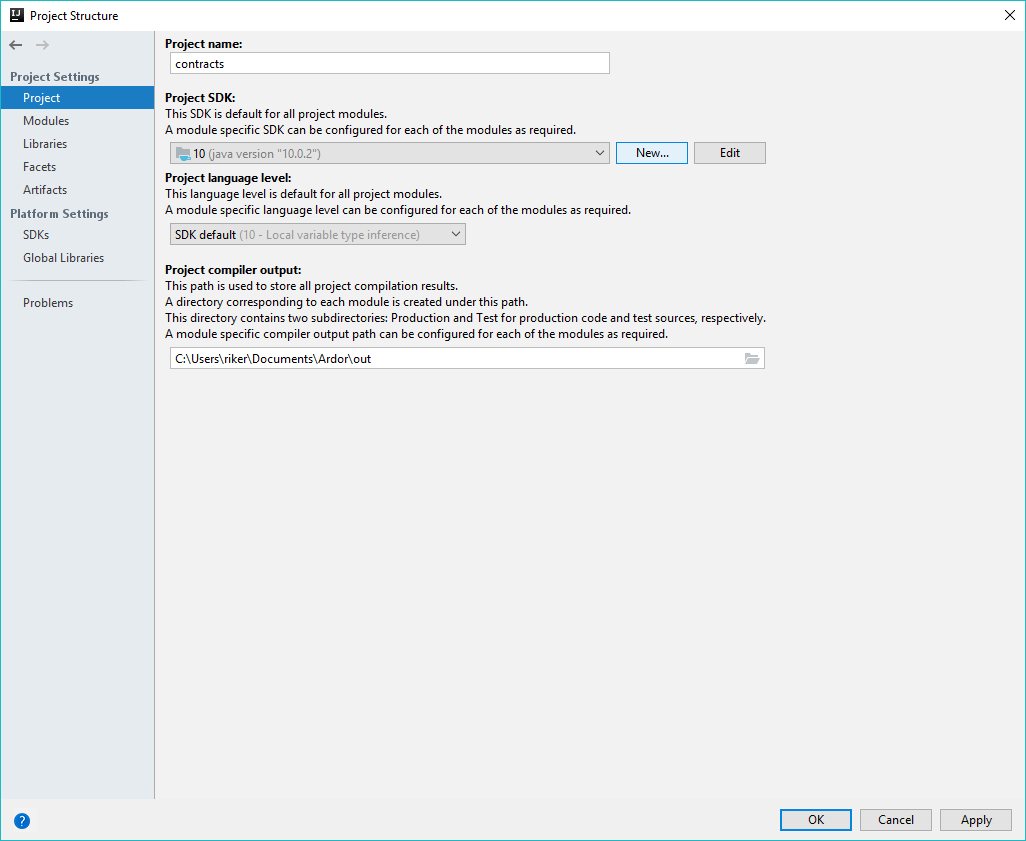View the Problems list

coord(48,303)
